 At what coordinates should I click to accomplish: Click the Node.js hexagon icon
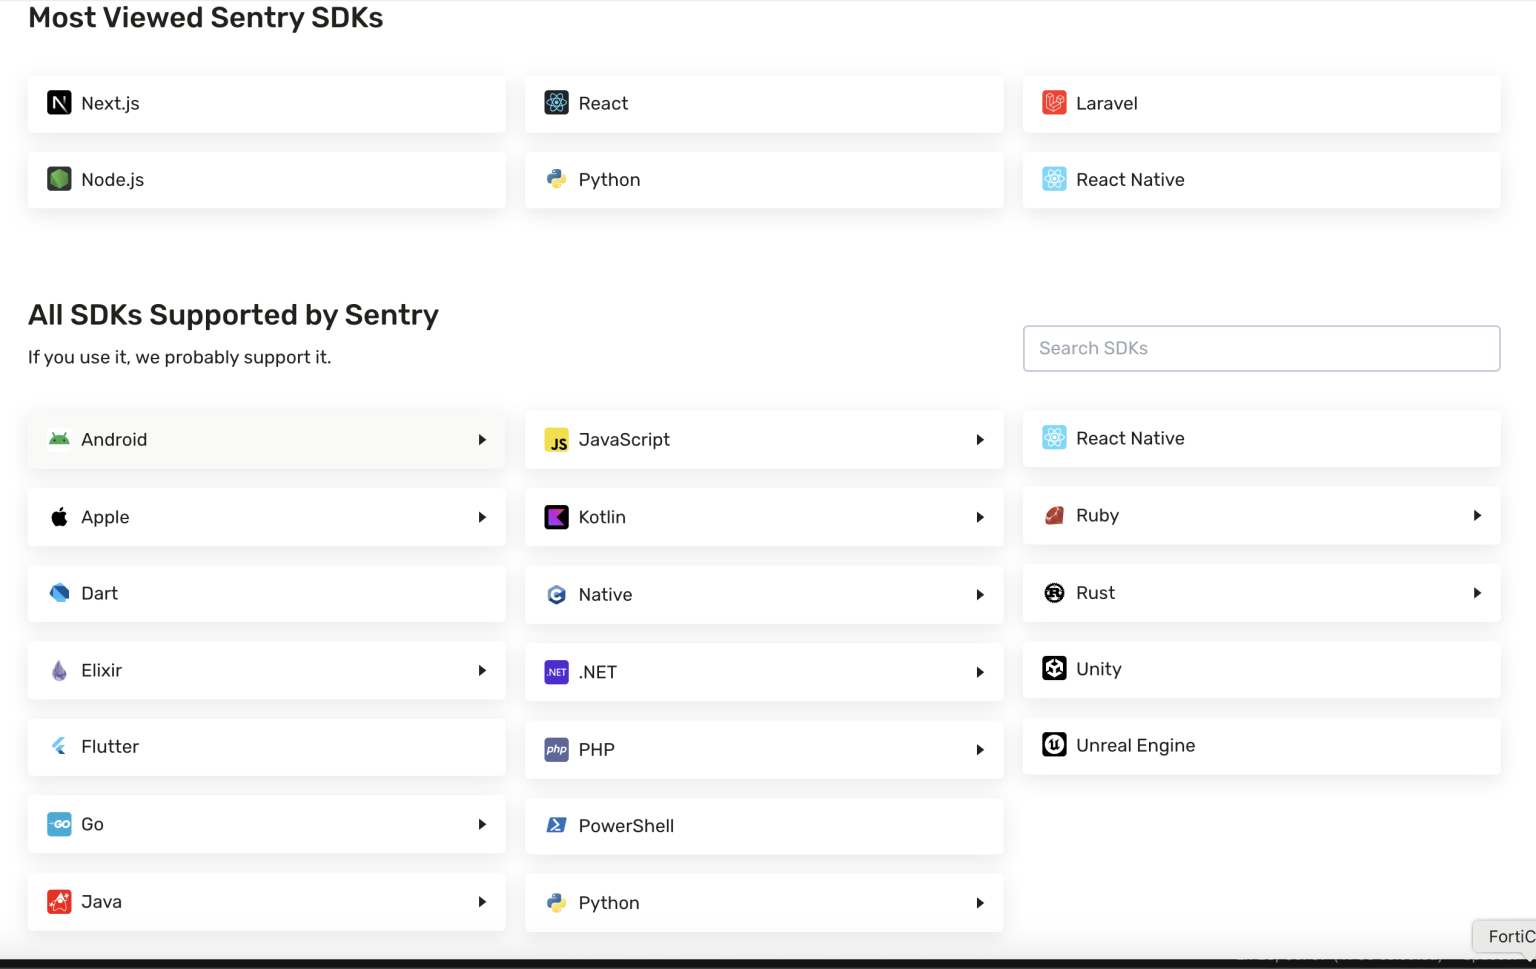(x=59, y=179)
